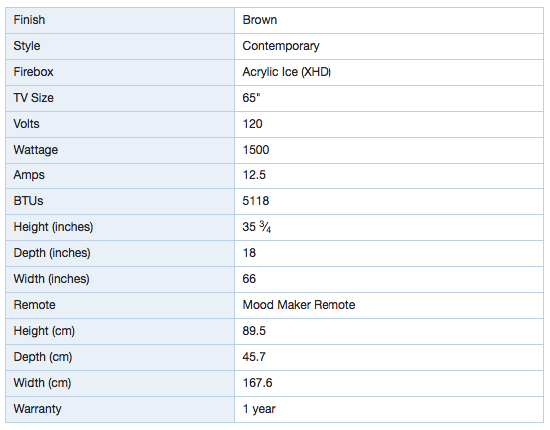
Task: Select the '66' width value
Action: [249, 279]
